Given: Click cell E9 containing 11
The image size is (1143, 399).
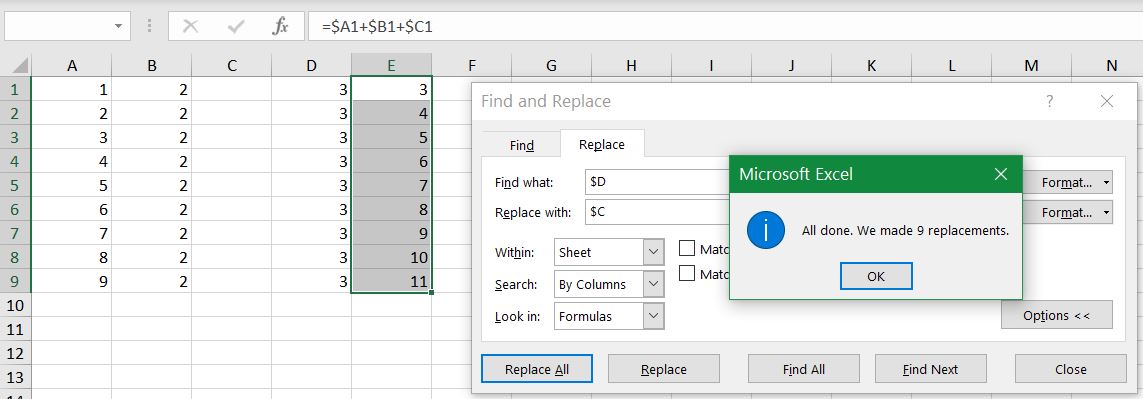Looking at the screenshot, I should coord(391,281).
